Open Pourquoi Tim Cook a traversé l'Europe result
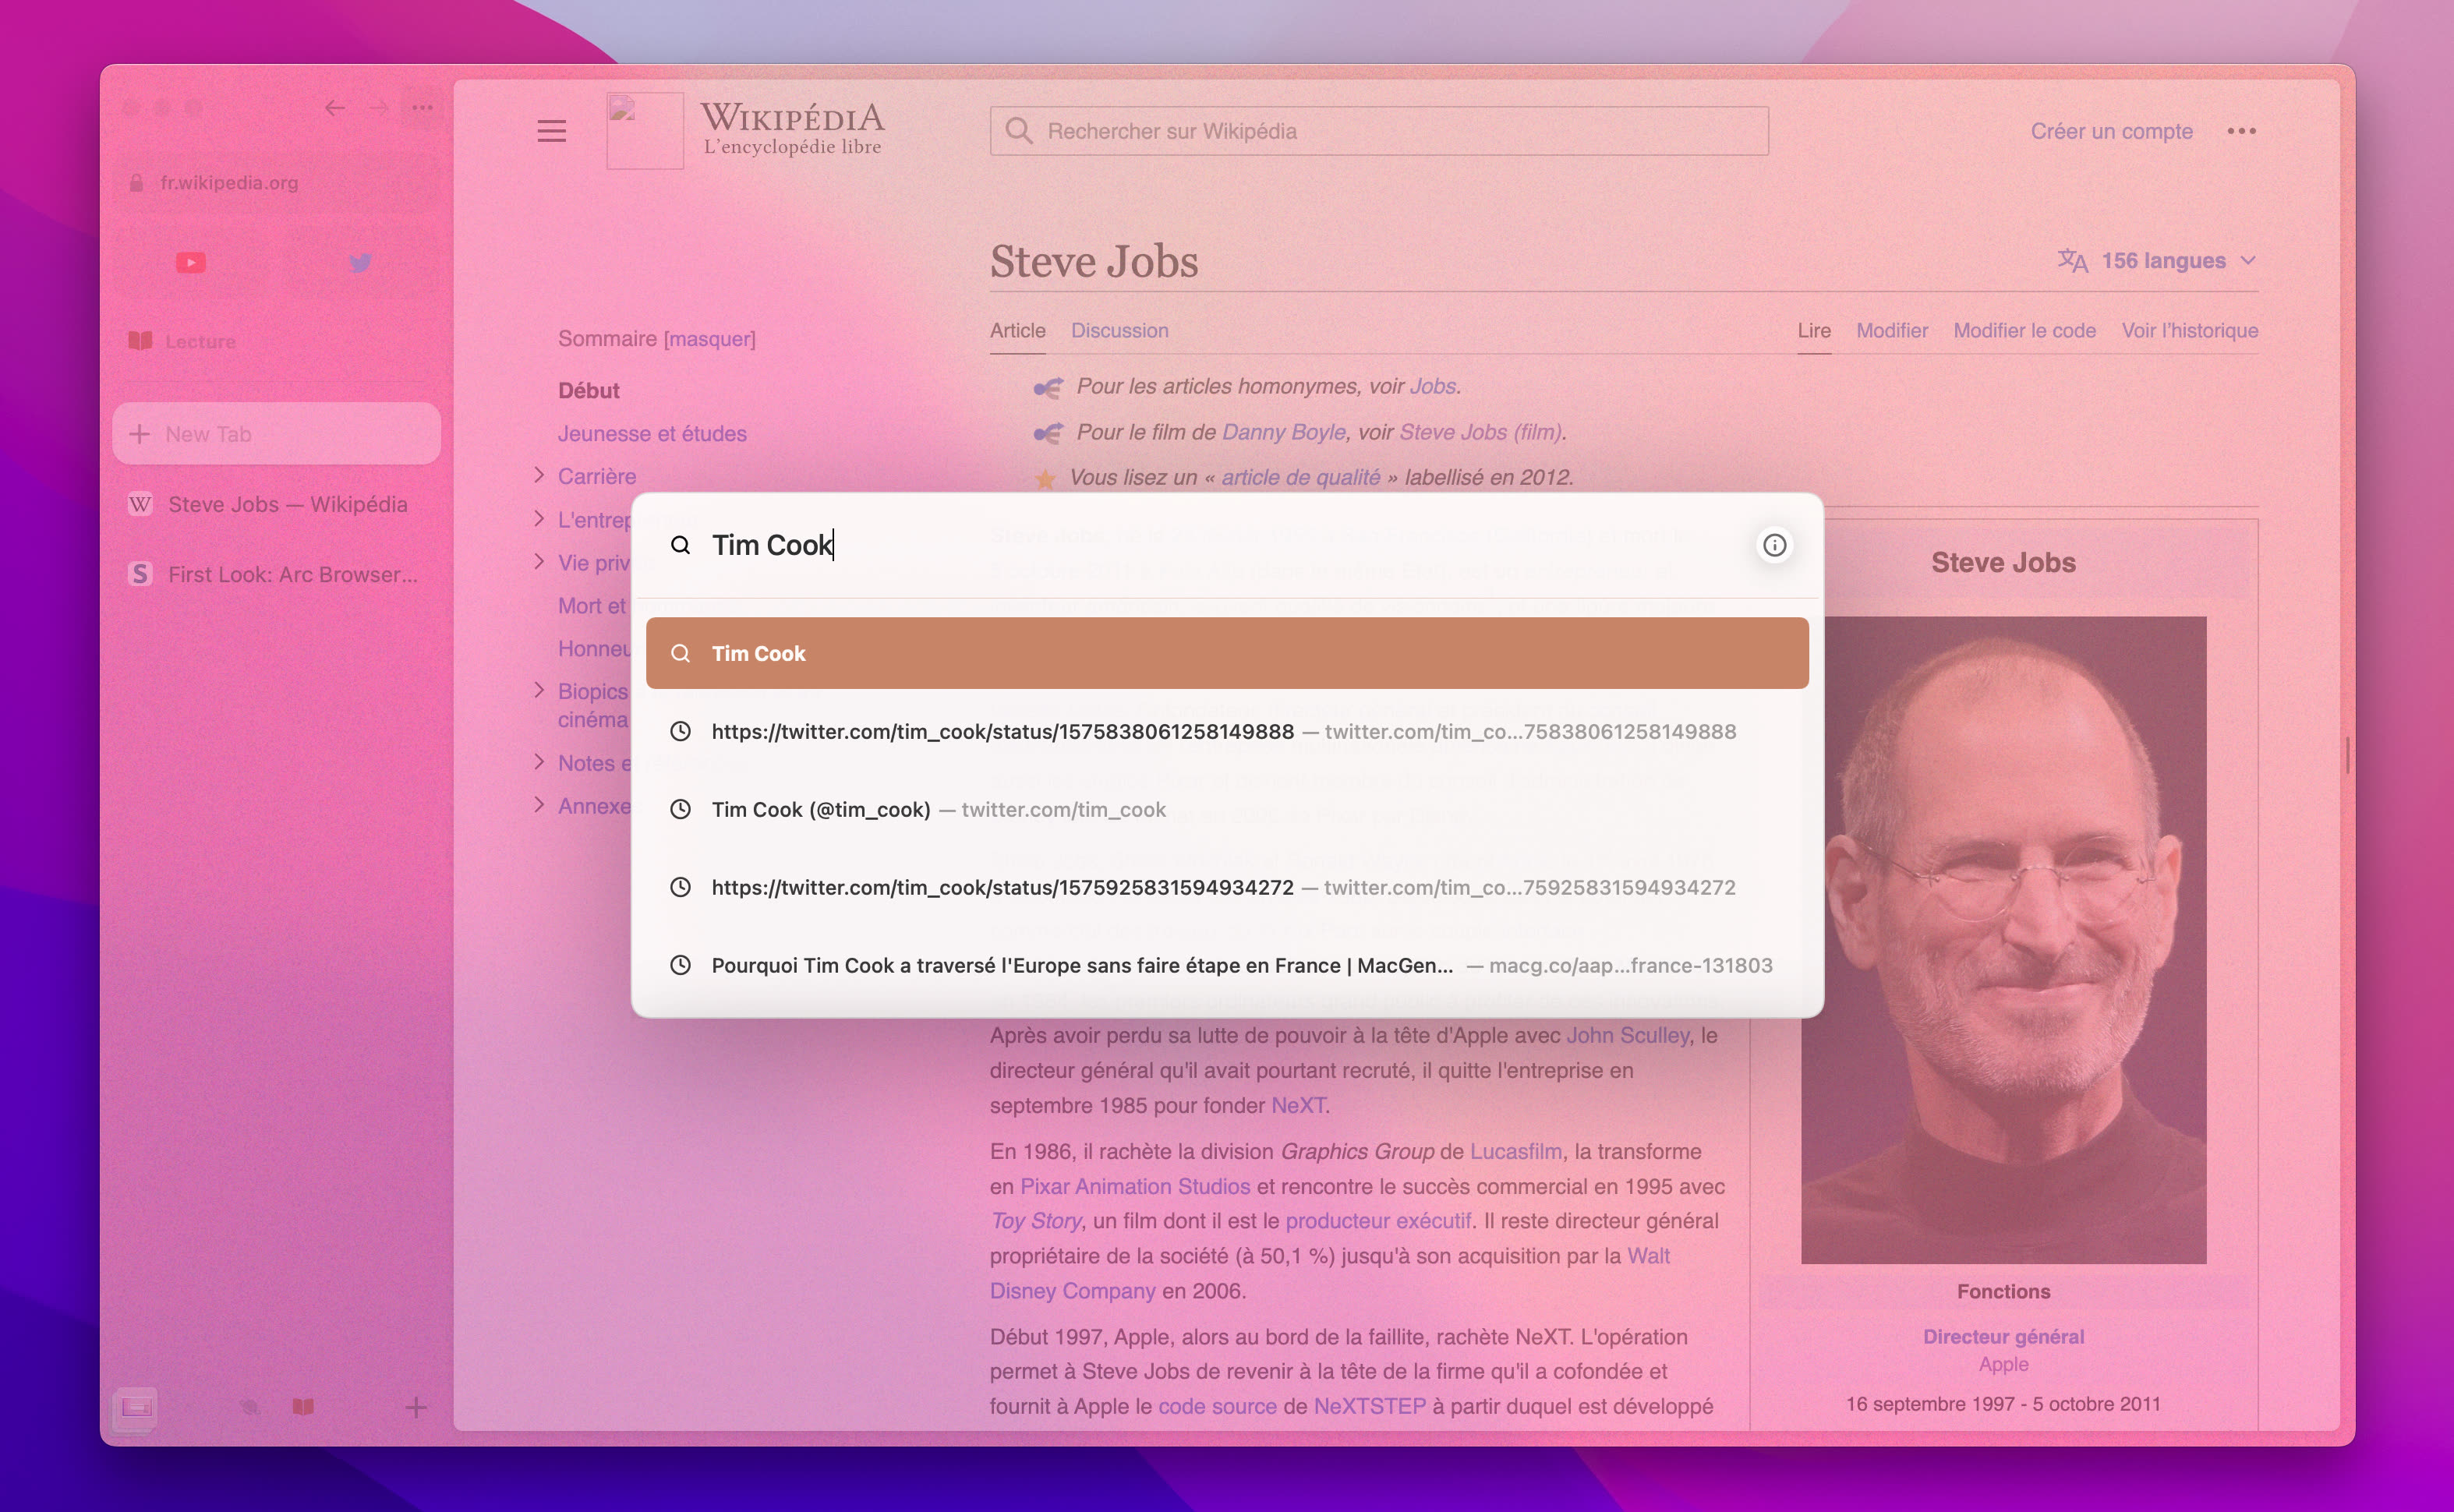2454x1512 pixels. click(x=1227, y=965)
